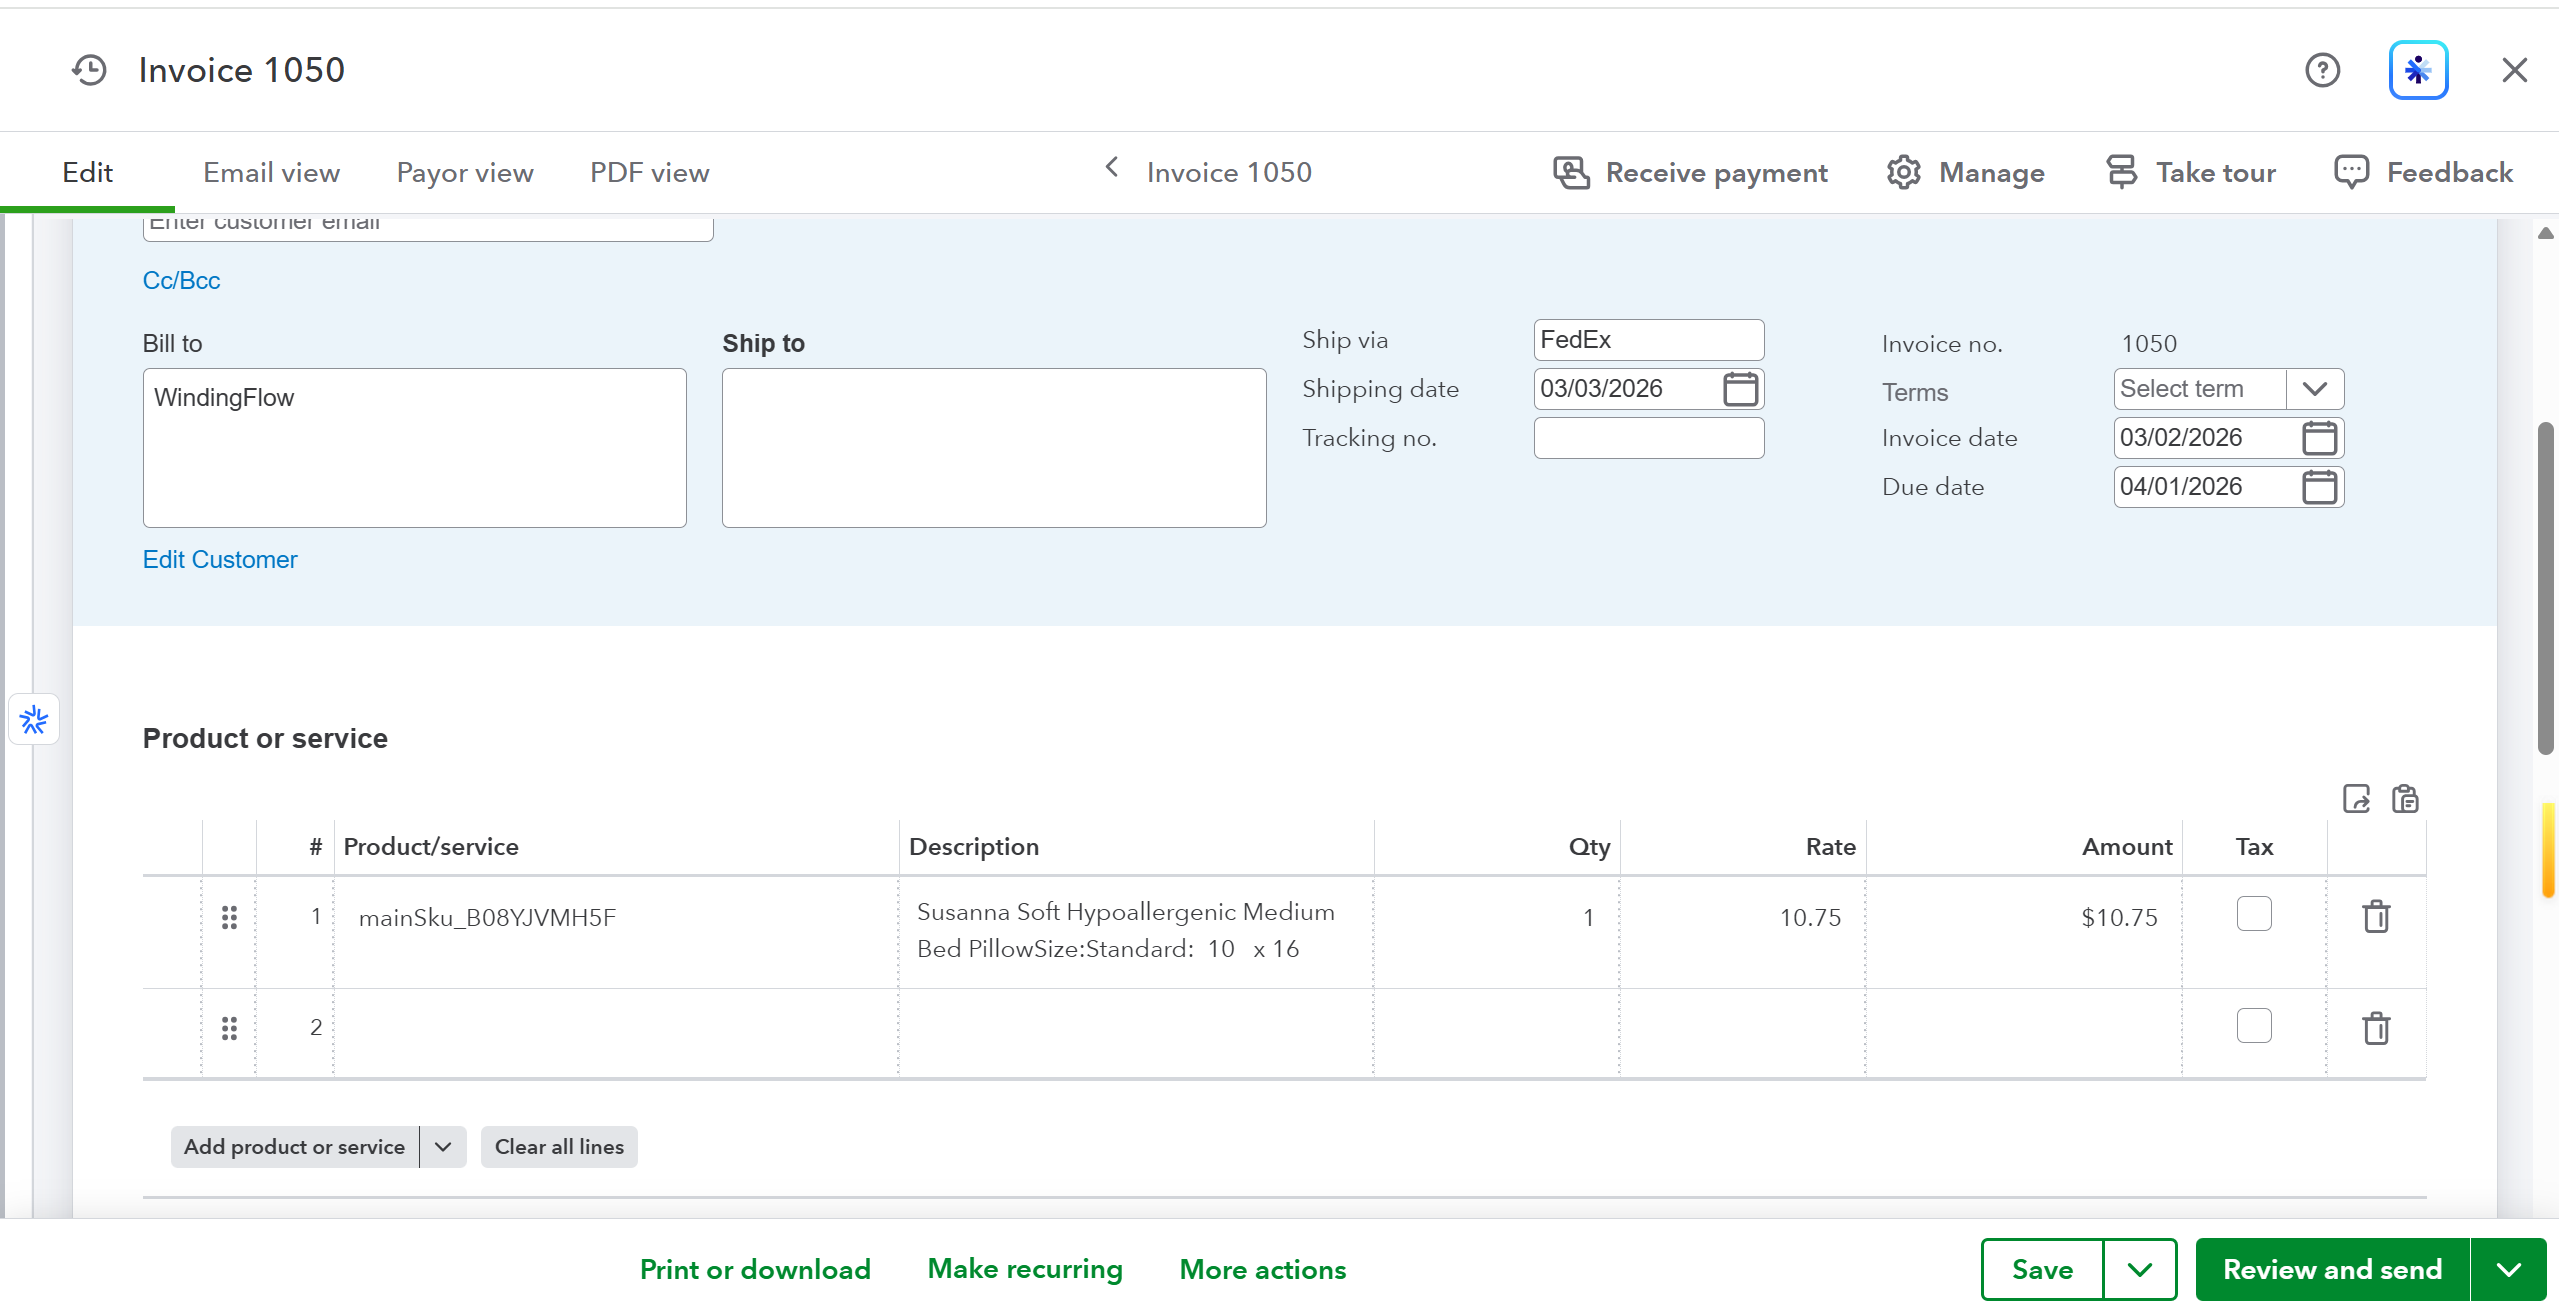Open the invoice date calendar picker
Screen dimensions: 2559x1313
tap(2321, 437)
